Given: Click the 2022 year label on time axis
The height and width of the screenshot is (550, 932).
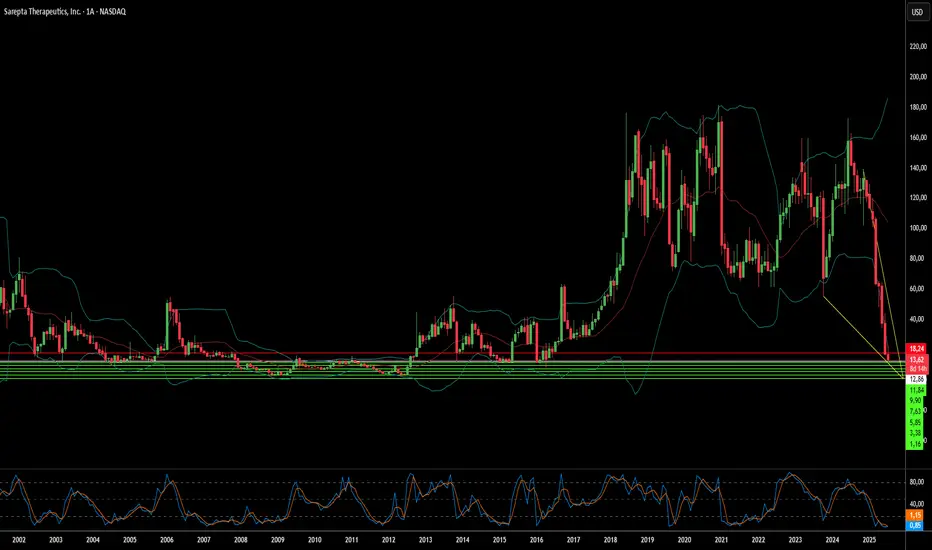Looking at the screenshot, I should (x=758, y=540).
